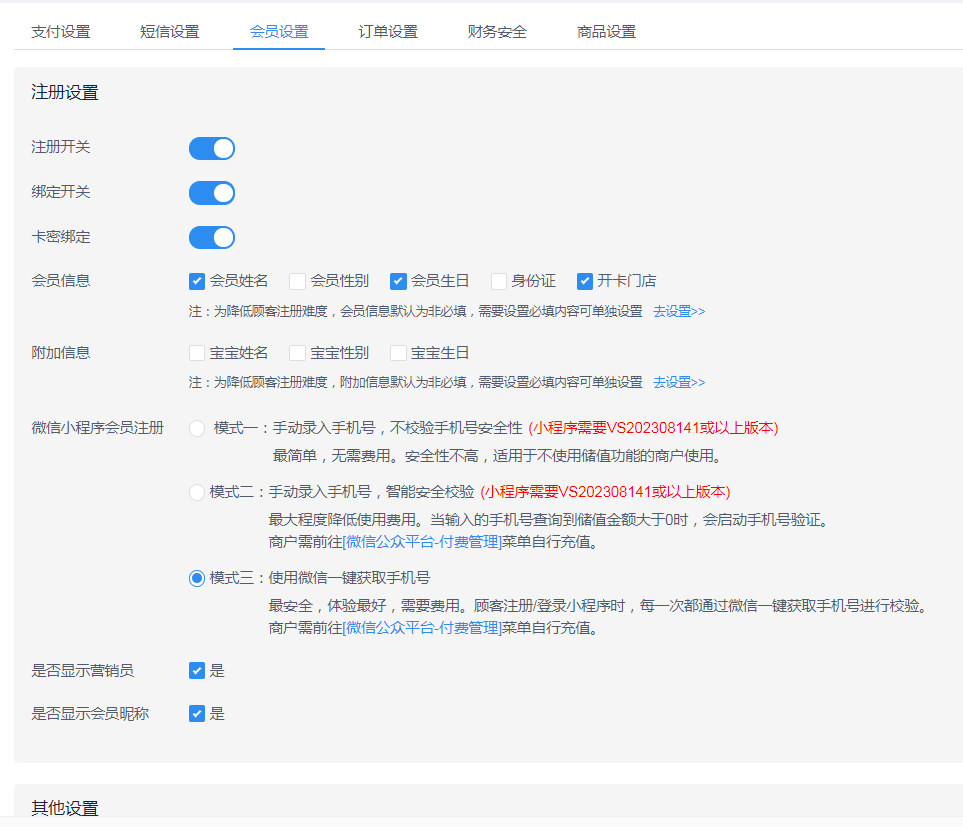Select the 模式一 manual phone entry radio

[x=197, y=429]
